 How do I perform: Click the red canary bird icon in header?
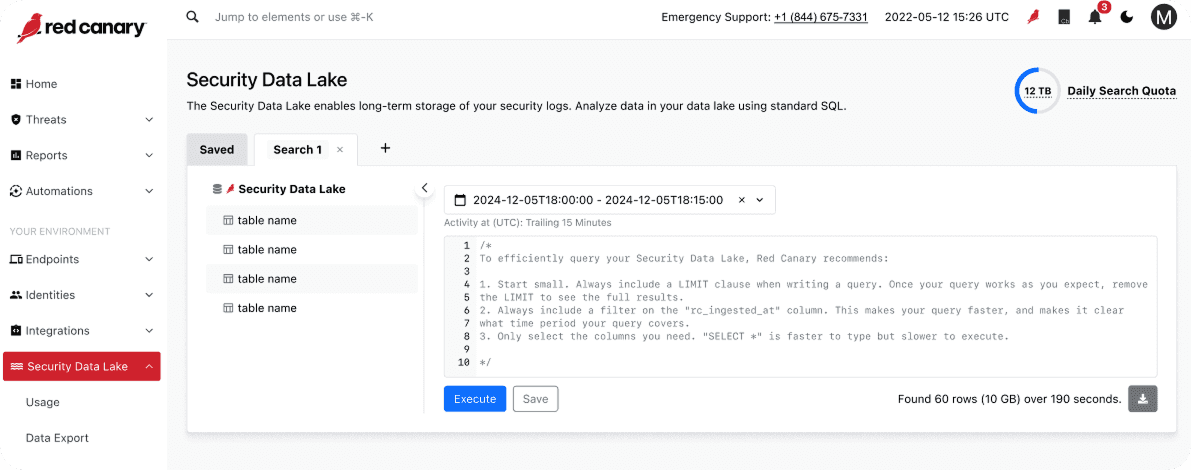[x=1033, y=17]
